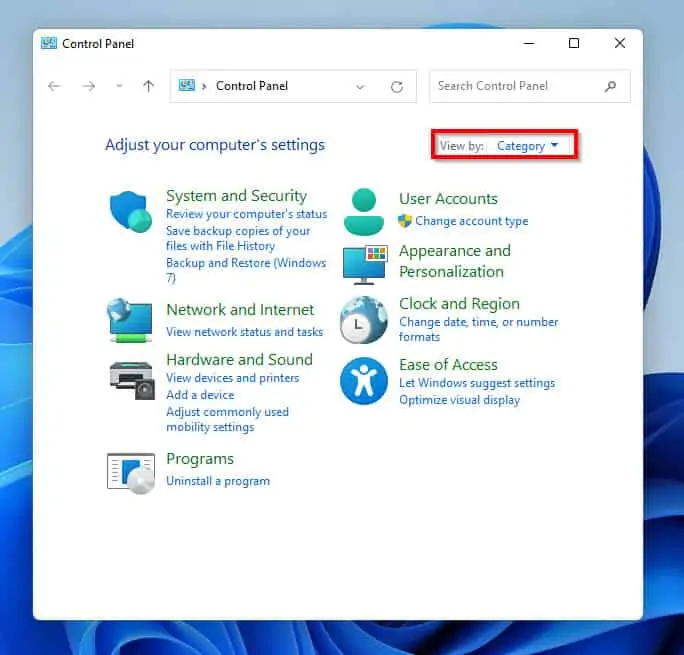Screen dimensions: 684x655
Task: Click the Ease of Access icon
Action: click(x=364, y=381)
